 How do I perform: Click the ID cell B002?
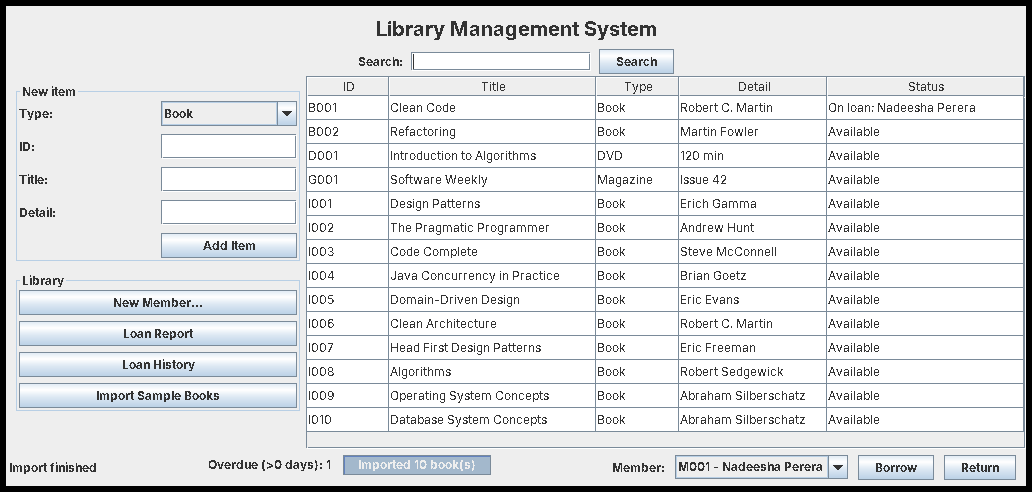pyautogui.click(x=348, y=132)
